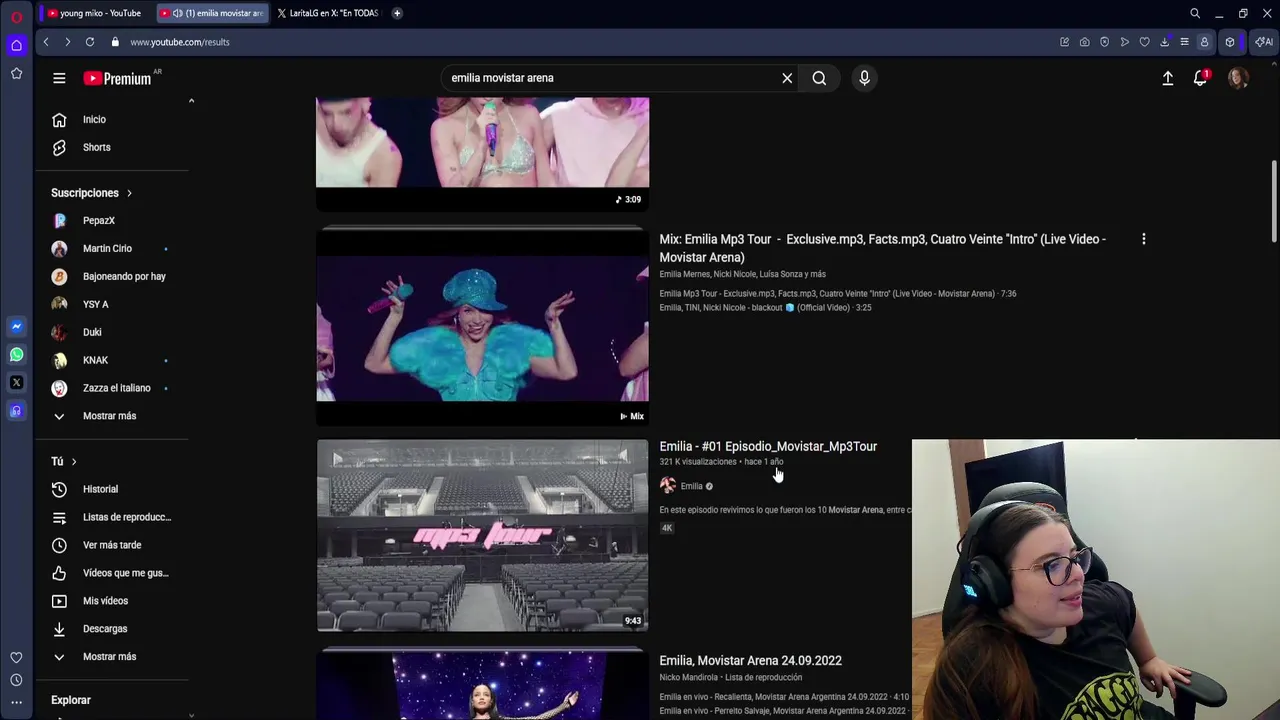Open the 3:09 video thumbnail
Image resolution: width=1280 pixels, height=720 pixels.
(482, 153)
